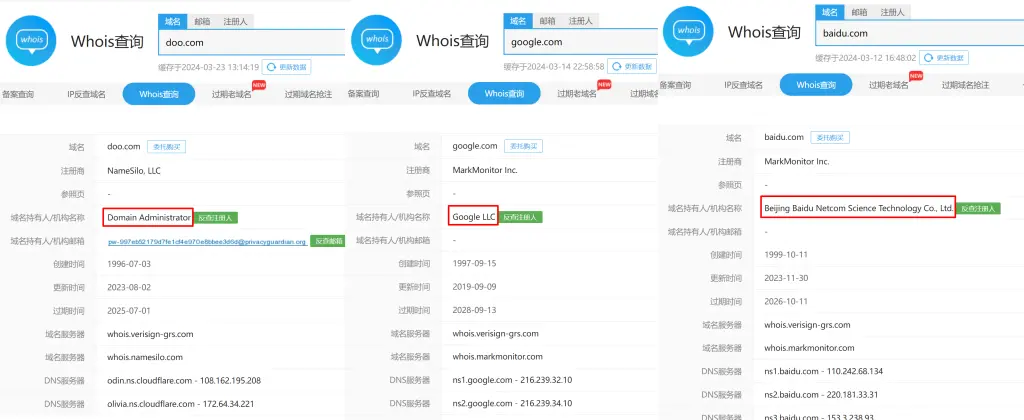Select Whois查询 pill in the doo.com panel
This screenshot has width=1024, height=420.
click(159, 94)
